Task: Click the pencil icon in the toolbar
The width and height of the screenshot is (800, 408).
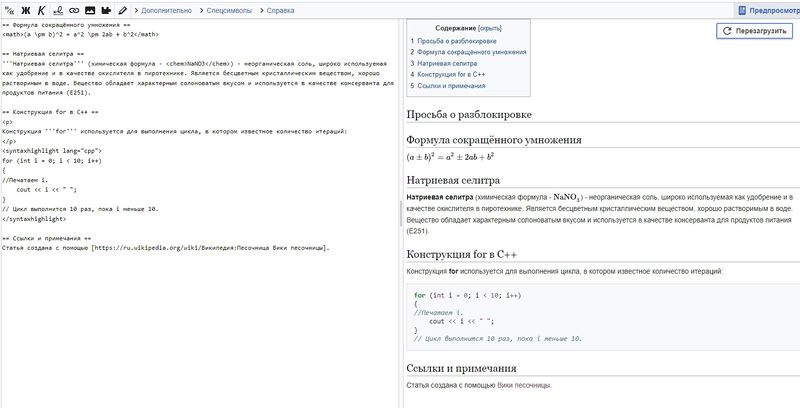Action: (122, 10)
